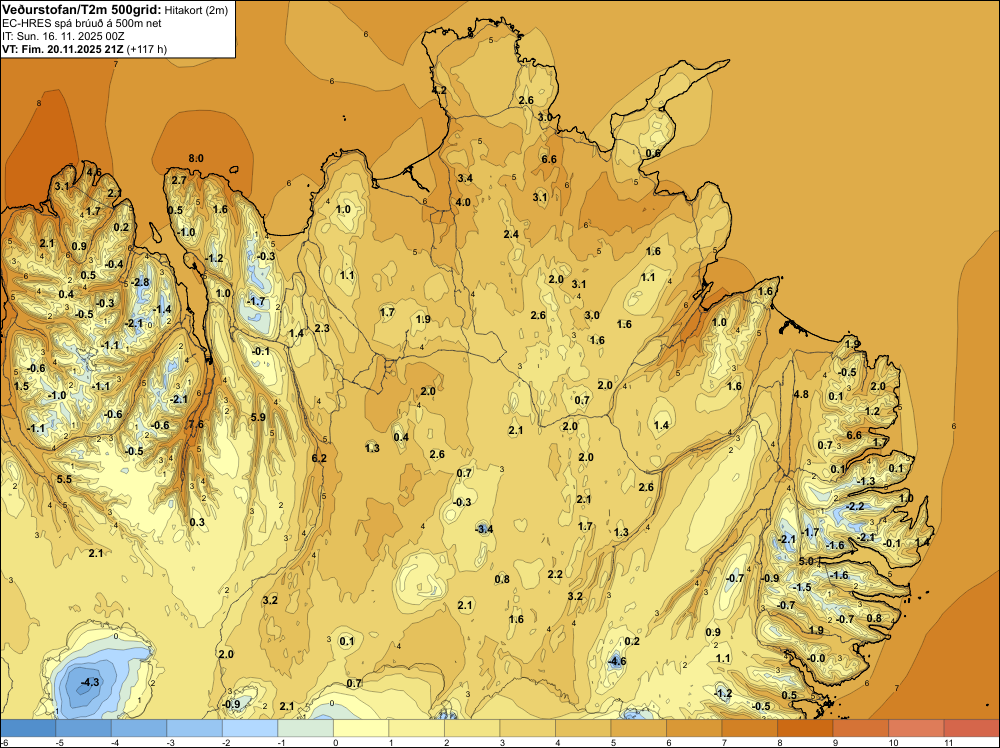1000x748 pixels.
Task: Click the 2.4 temperature value
Action: click(511, 234)
